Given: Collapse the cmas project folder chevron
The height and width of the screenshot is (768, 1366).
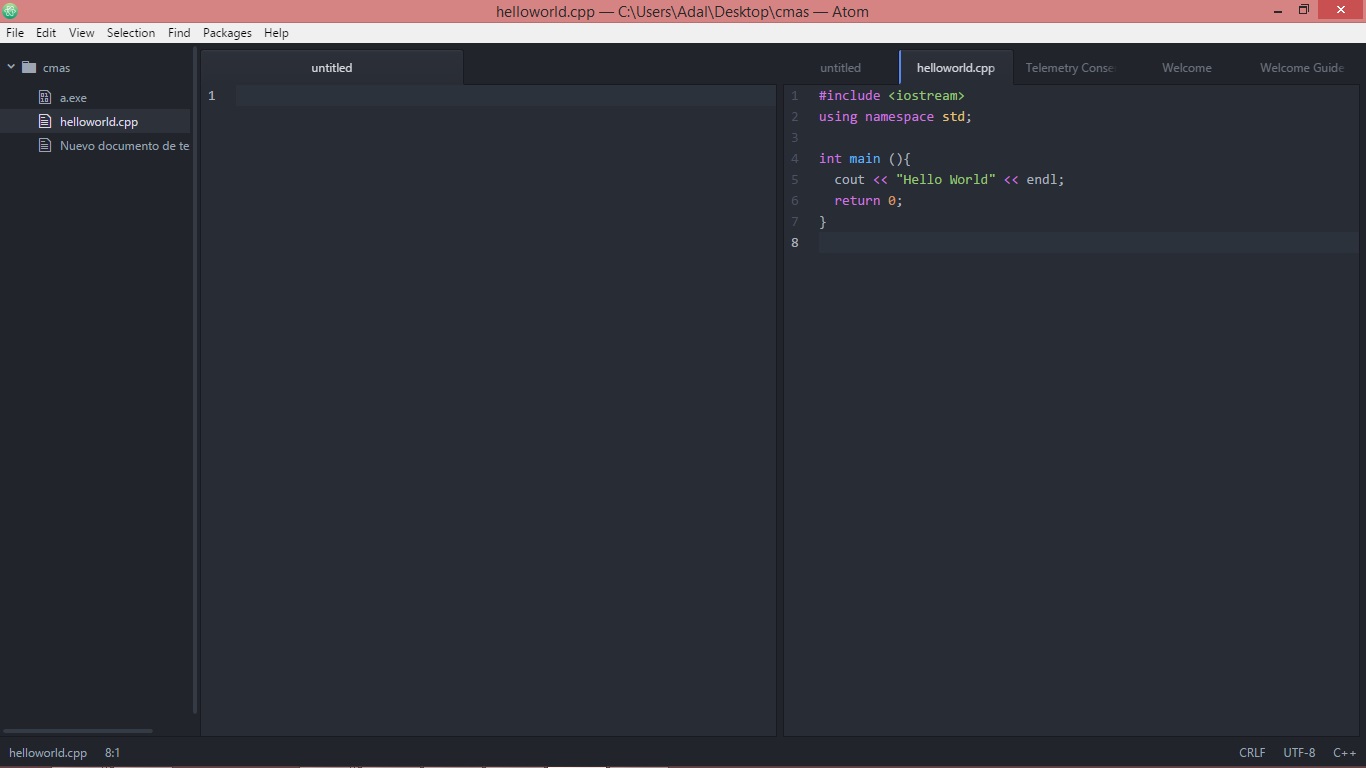Looking at the screenshot, I should (11, 68).
